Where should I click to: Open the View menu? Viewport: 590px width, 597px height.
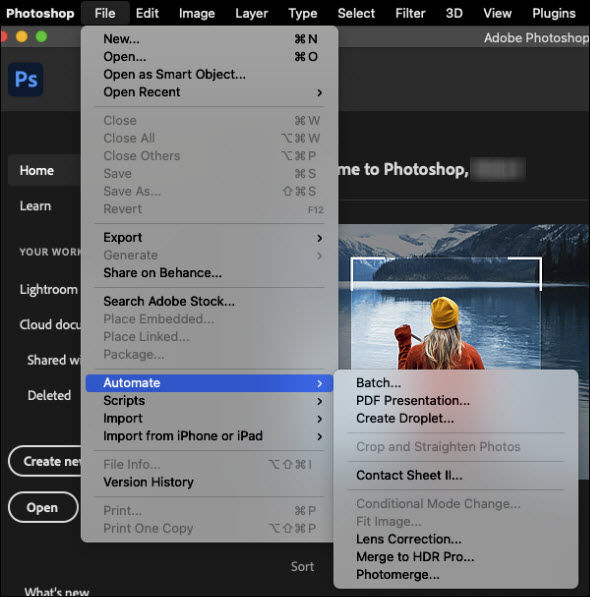coord(497,13)
